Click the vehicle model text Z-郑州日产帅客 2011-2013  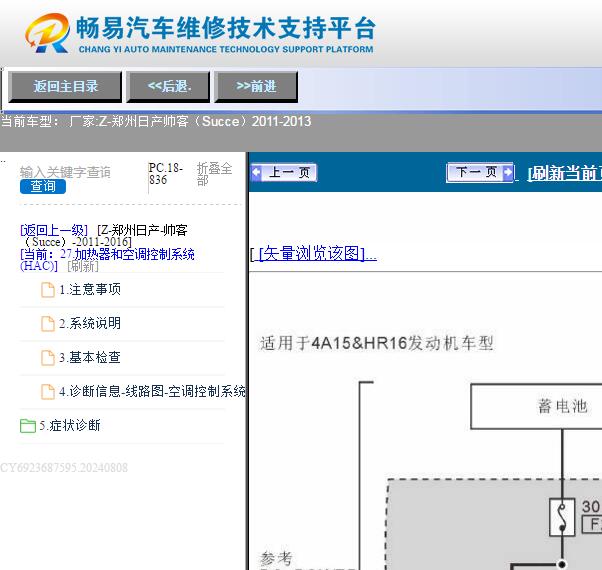tap(205, 122)
